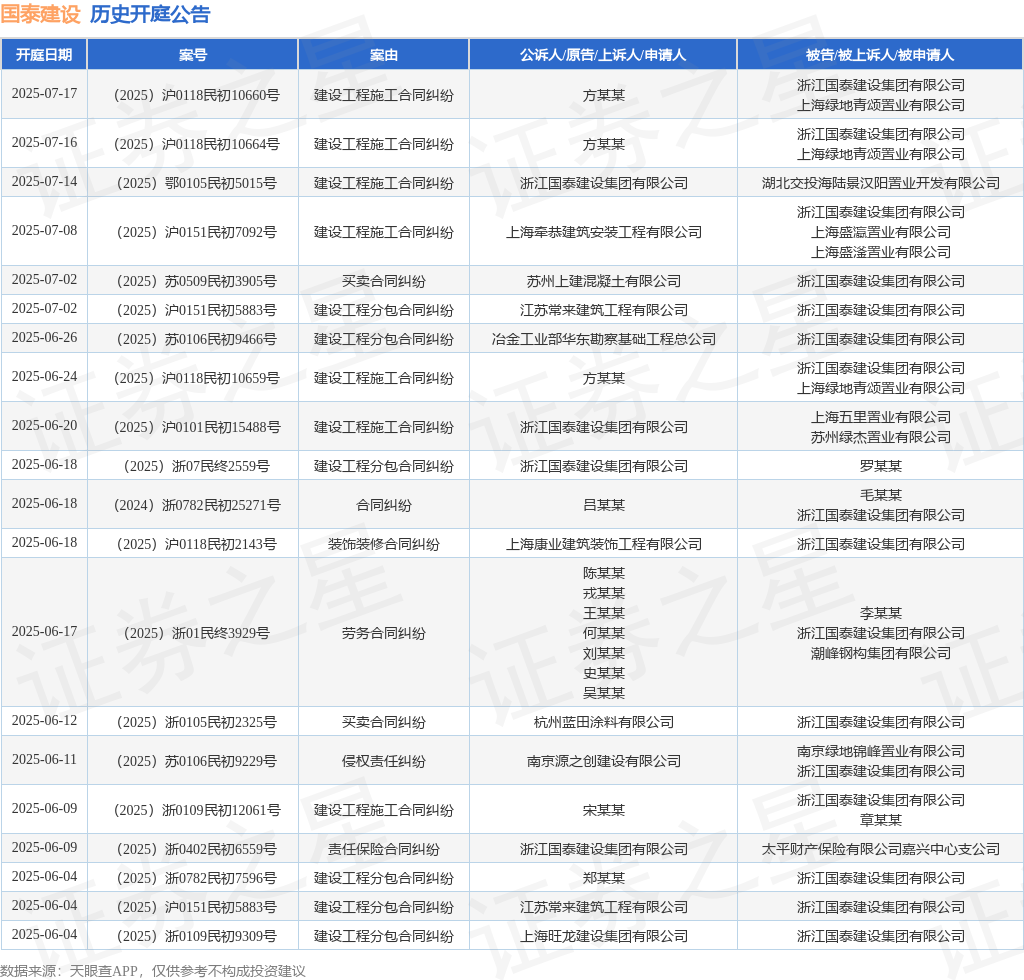Select case number 沪0101民初15488号

tap(197, 428)
